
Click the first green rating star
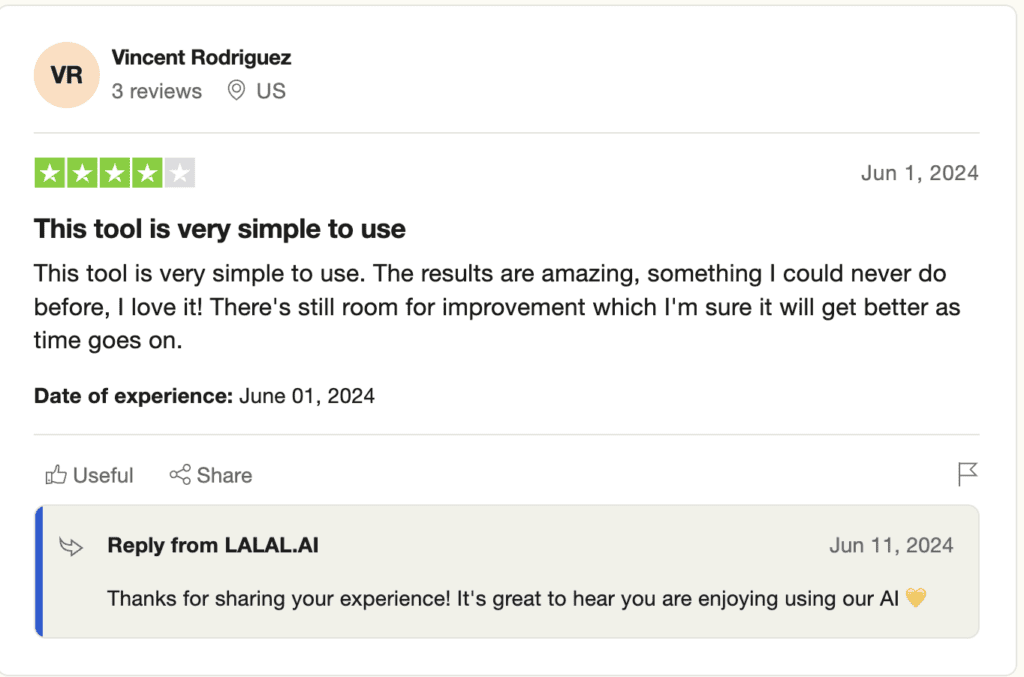50,173
